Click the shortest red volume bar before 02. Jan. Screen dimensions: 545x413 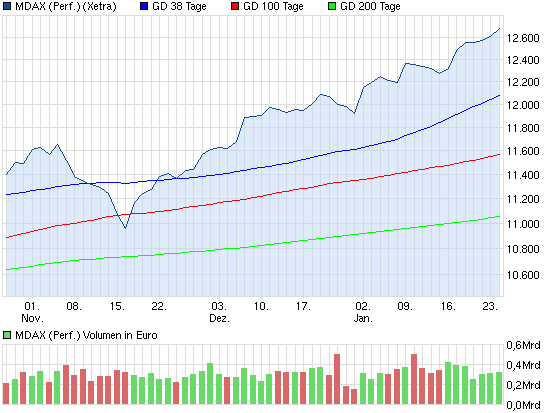click(x=354, y=397)
